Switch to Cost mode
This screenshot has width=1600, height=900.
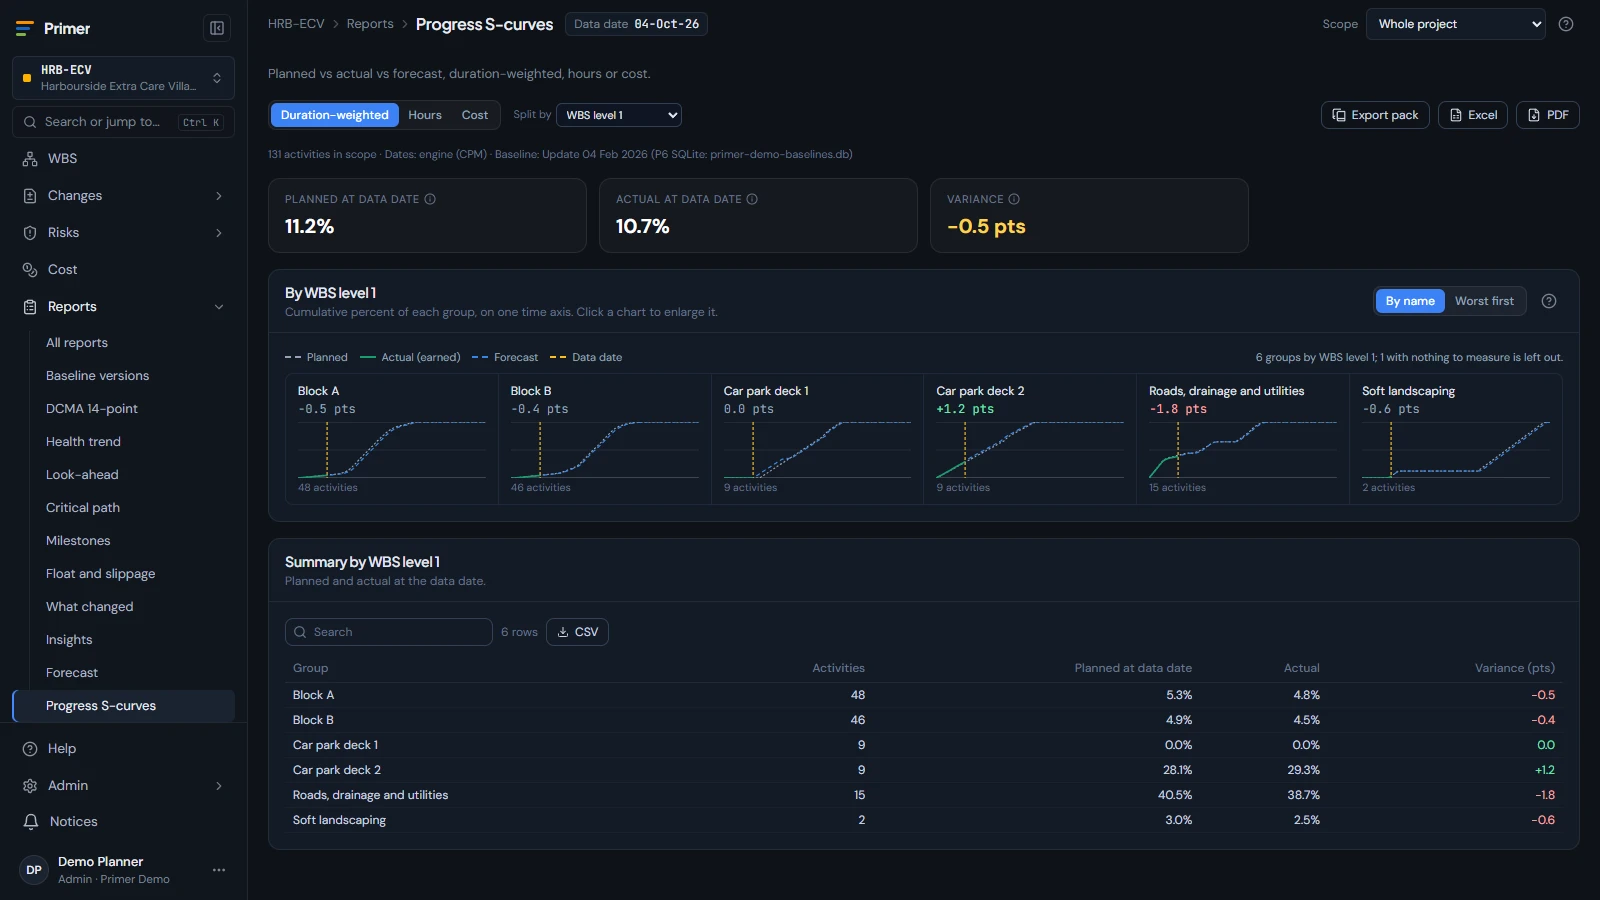point(475,115)
